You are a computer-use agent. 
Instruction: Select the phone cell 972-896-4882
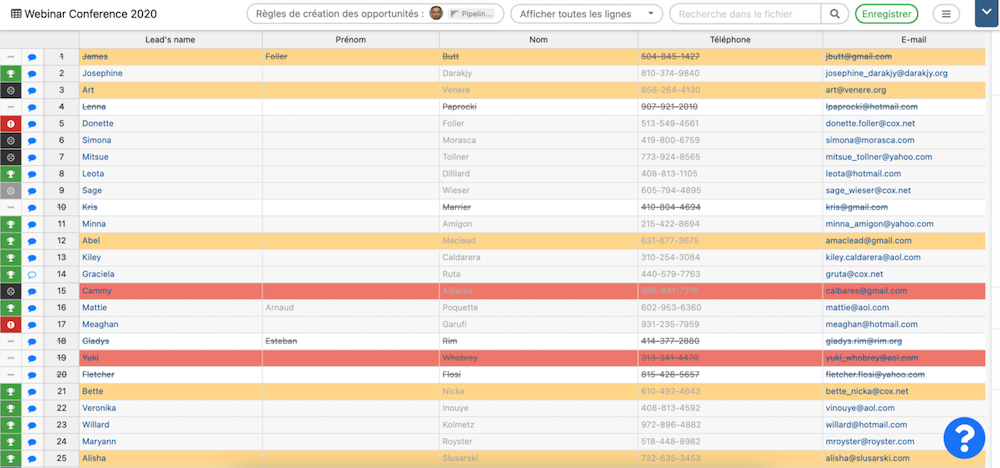[730, 425]
